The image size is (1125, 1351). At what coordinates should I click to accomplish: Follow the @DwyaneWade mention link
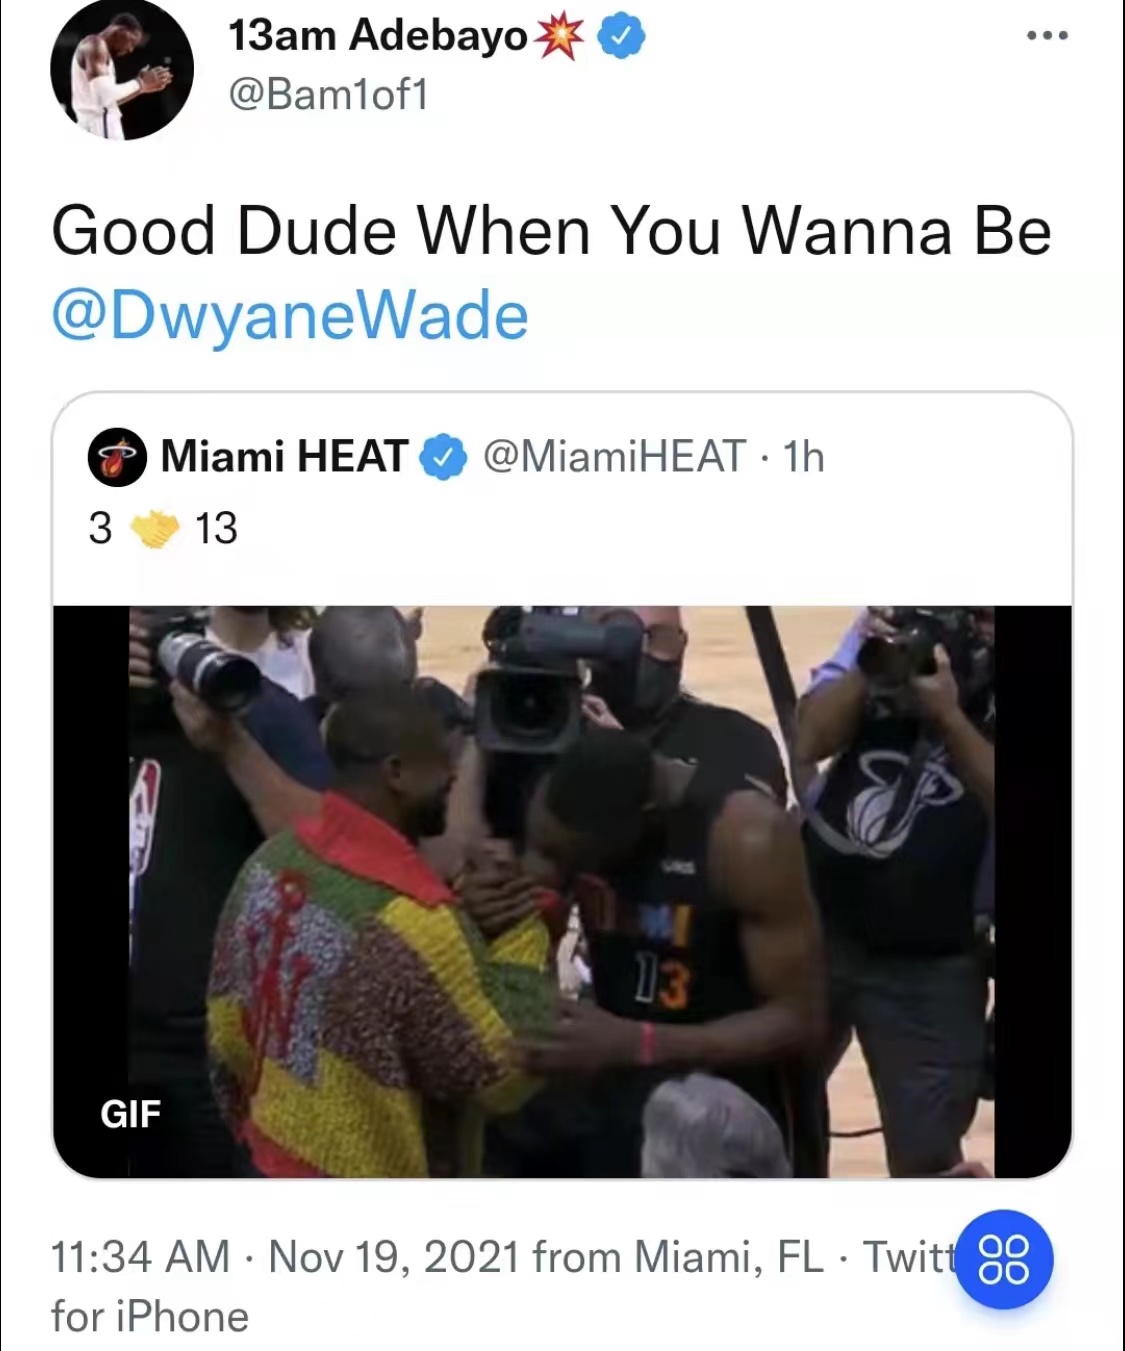[x=290, y=316]
